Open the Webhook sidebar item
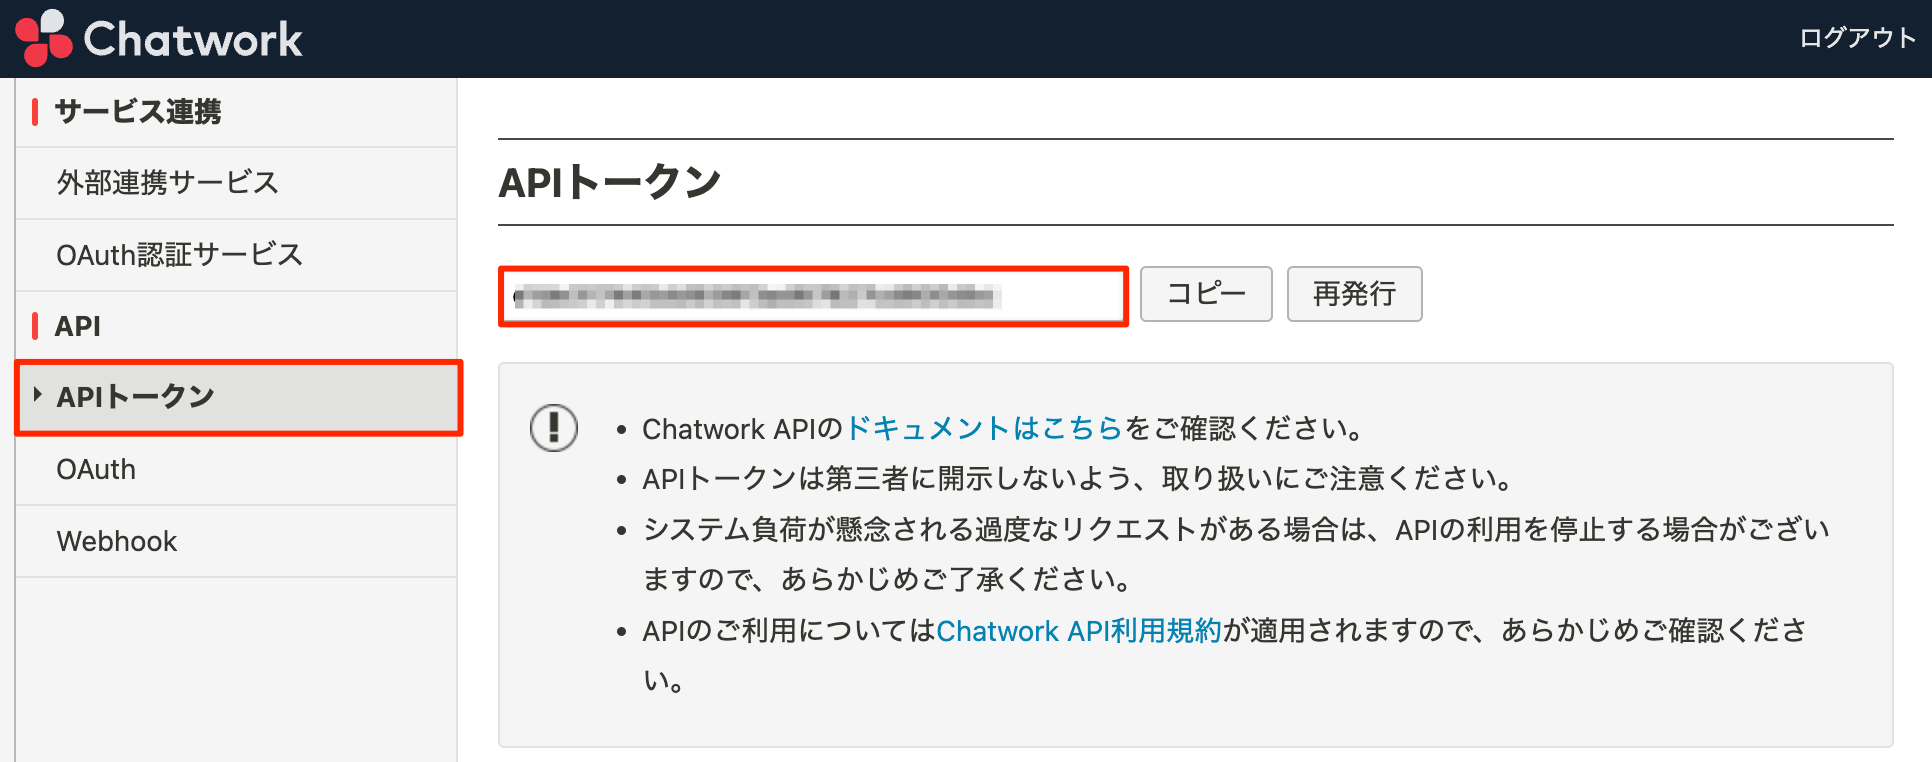The image size is (1932, 762). (236, 541)
